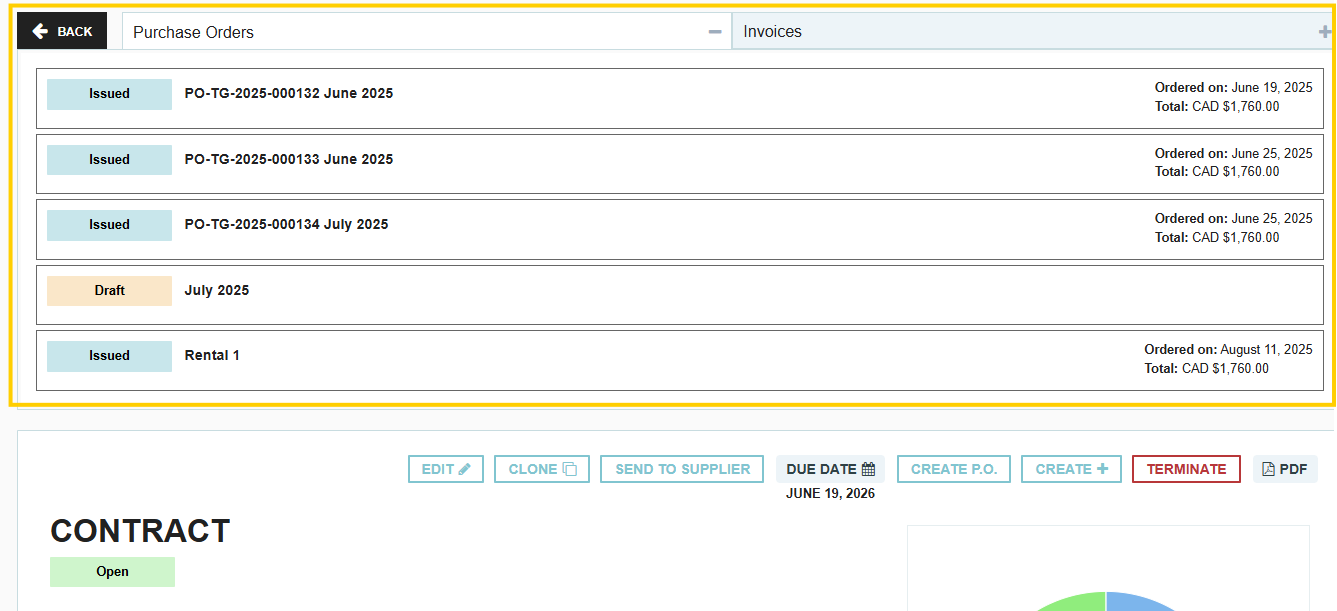Export the contract as PDF
1337x611 pixels.
[x=1285, y=469]
